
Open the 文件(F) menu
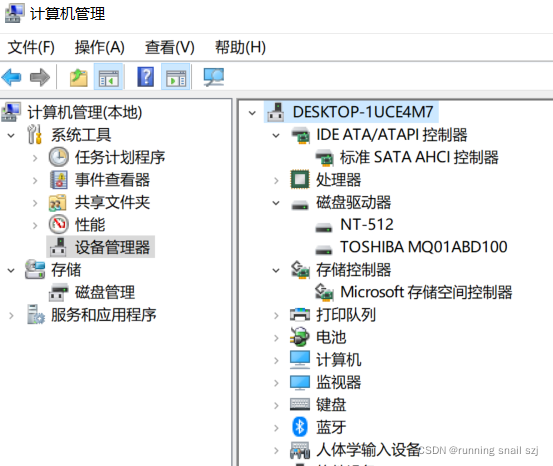[x=31, y=47]
